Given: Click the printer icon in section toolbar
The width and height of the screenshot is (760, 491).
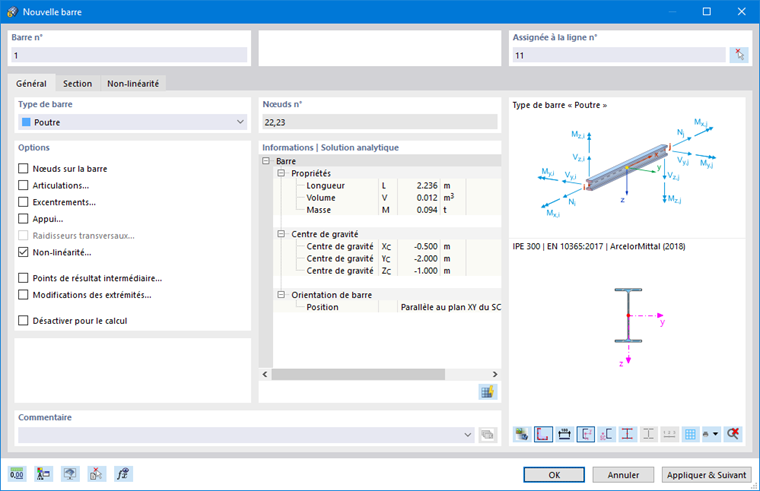Looking at the screenshot, I should click(x=706, y=434).
